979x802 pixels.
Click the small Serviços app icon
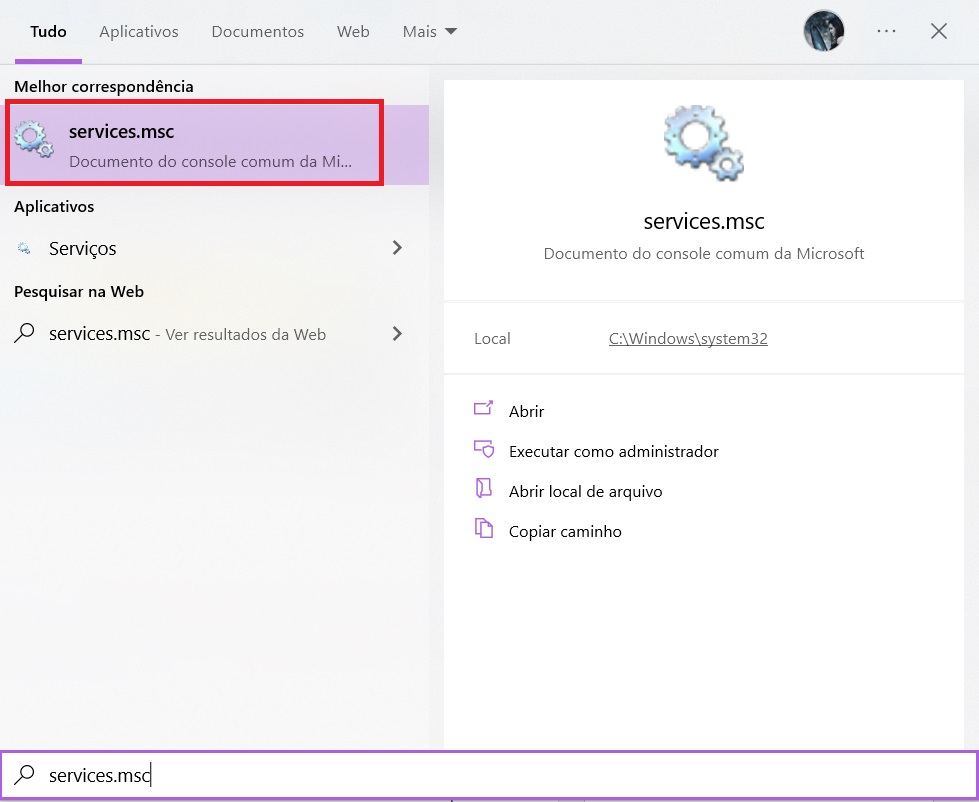click(24, 248)
